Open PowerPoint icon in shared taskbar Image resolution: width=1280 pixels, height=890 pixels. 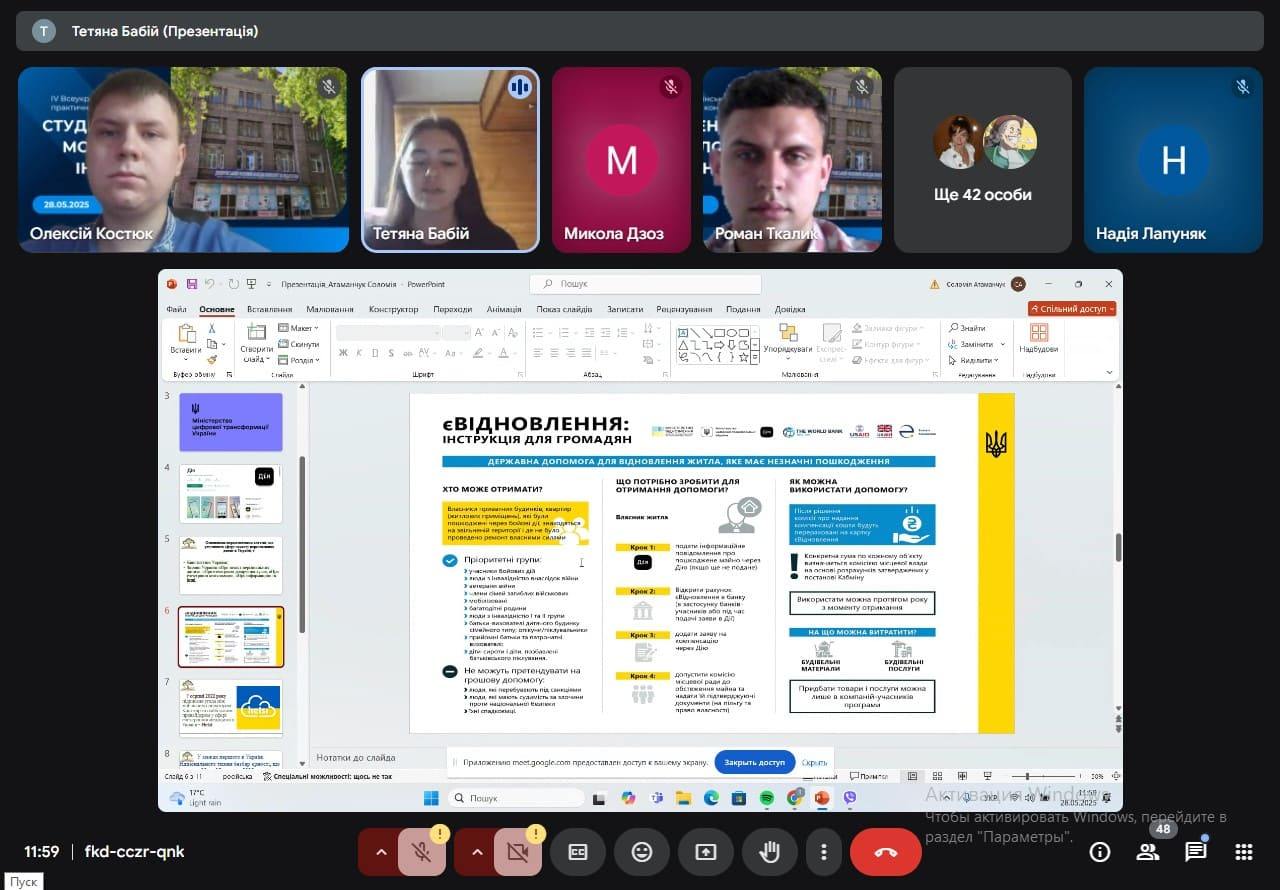tap(822, 798)
